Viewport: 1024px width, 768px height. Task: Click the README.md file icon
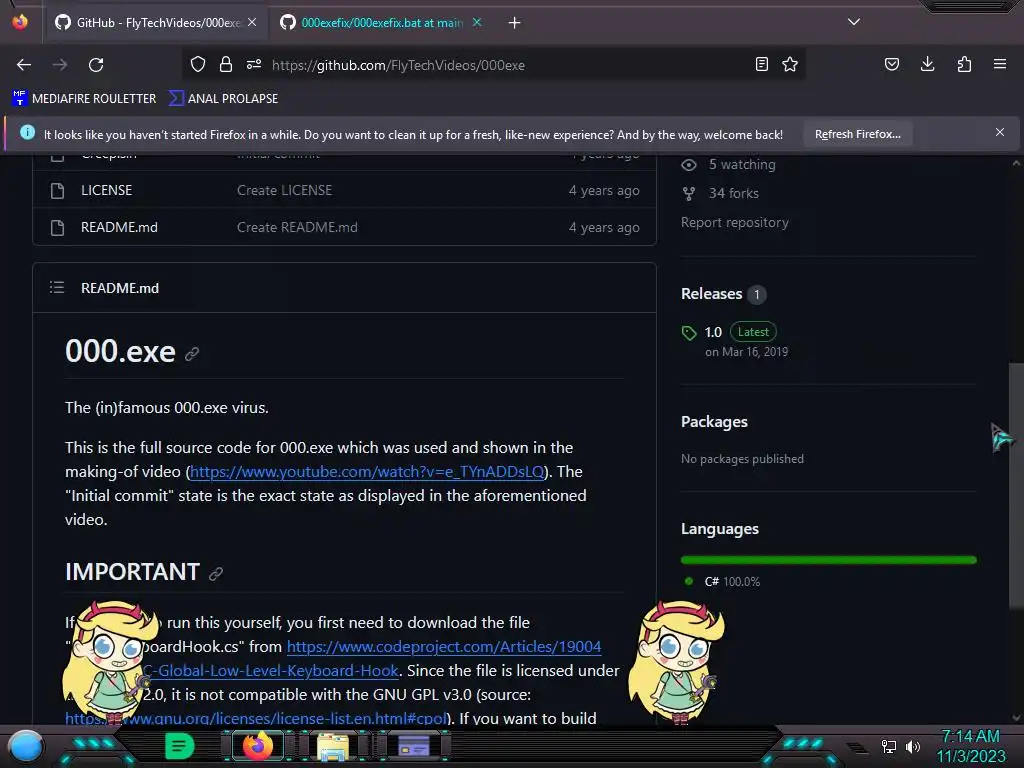(57, 227)
